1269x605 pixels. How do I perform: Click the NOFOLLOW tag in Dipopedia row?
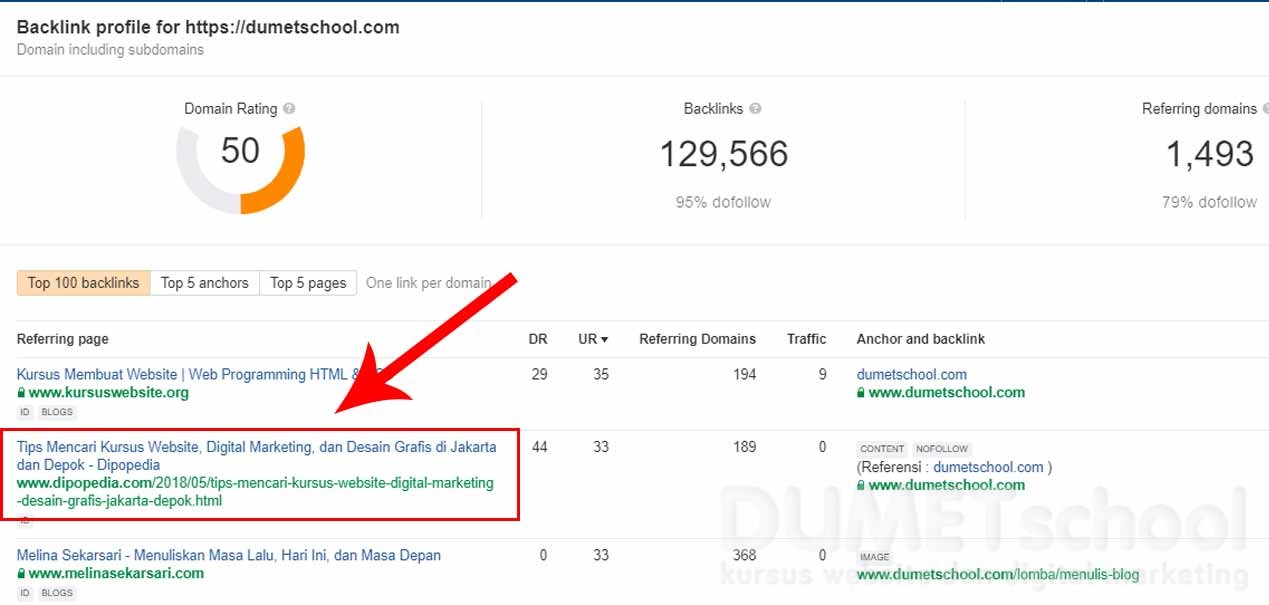[942, 449]
